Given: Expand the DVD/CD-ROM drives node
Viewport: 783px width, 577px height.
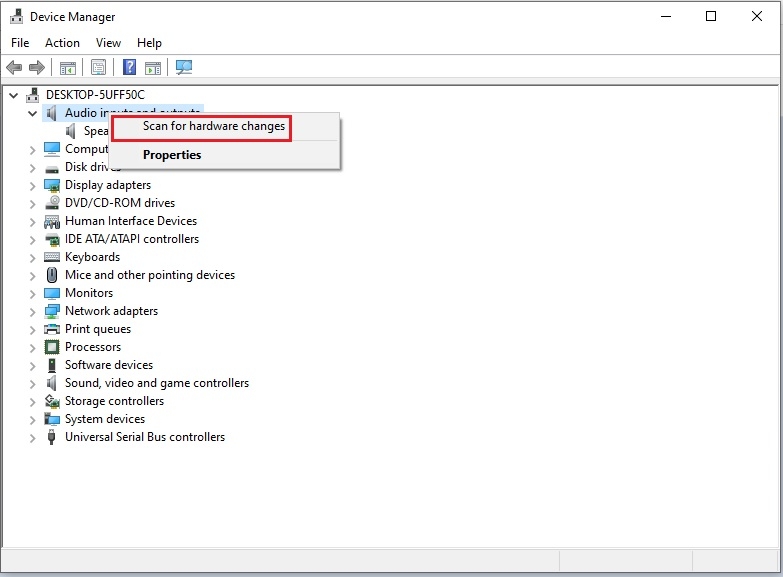Looking at the screenshot, I should [32, 204].
